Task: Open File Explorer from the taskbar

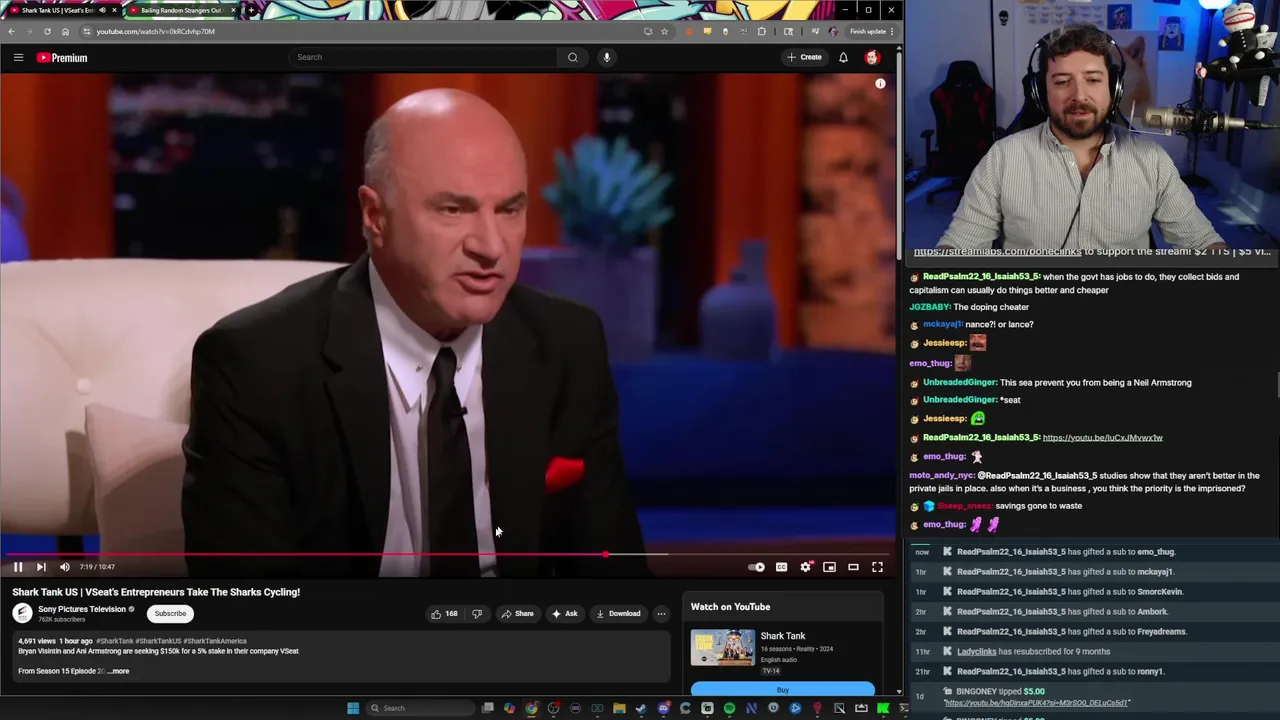Action: pyautogui.click(x=619, y=708)
